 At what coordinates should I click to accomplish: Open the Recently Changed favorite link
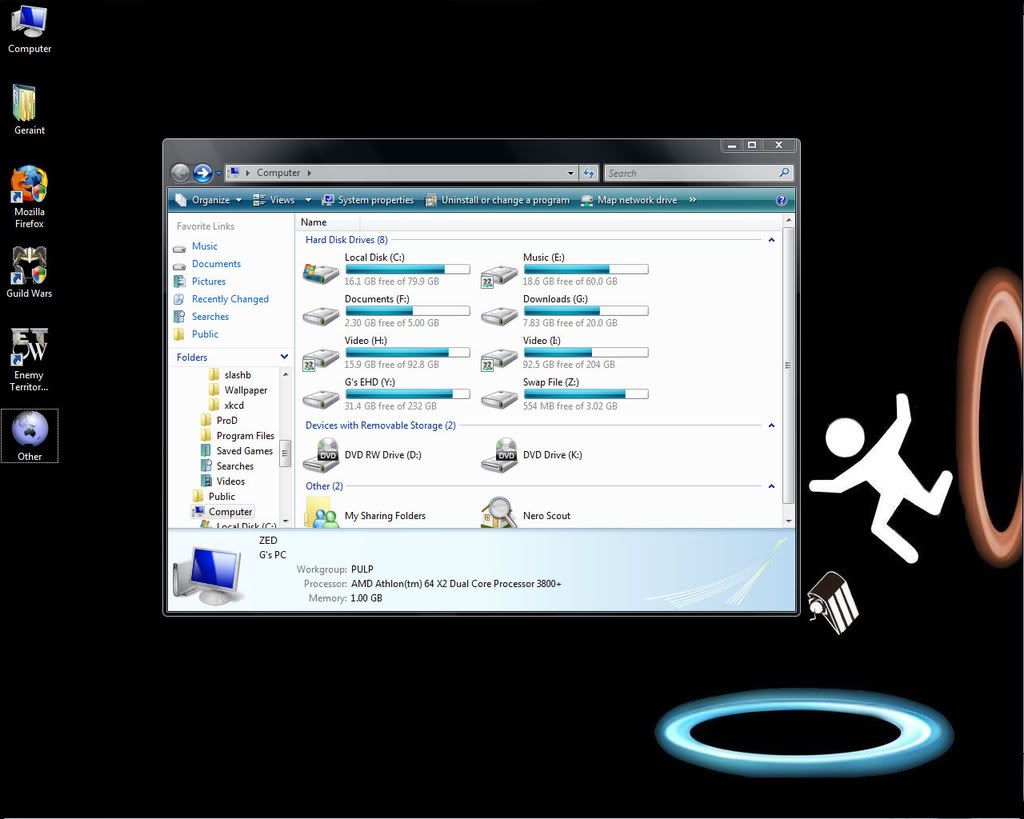pyautogui.click(x=230, y=299)
